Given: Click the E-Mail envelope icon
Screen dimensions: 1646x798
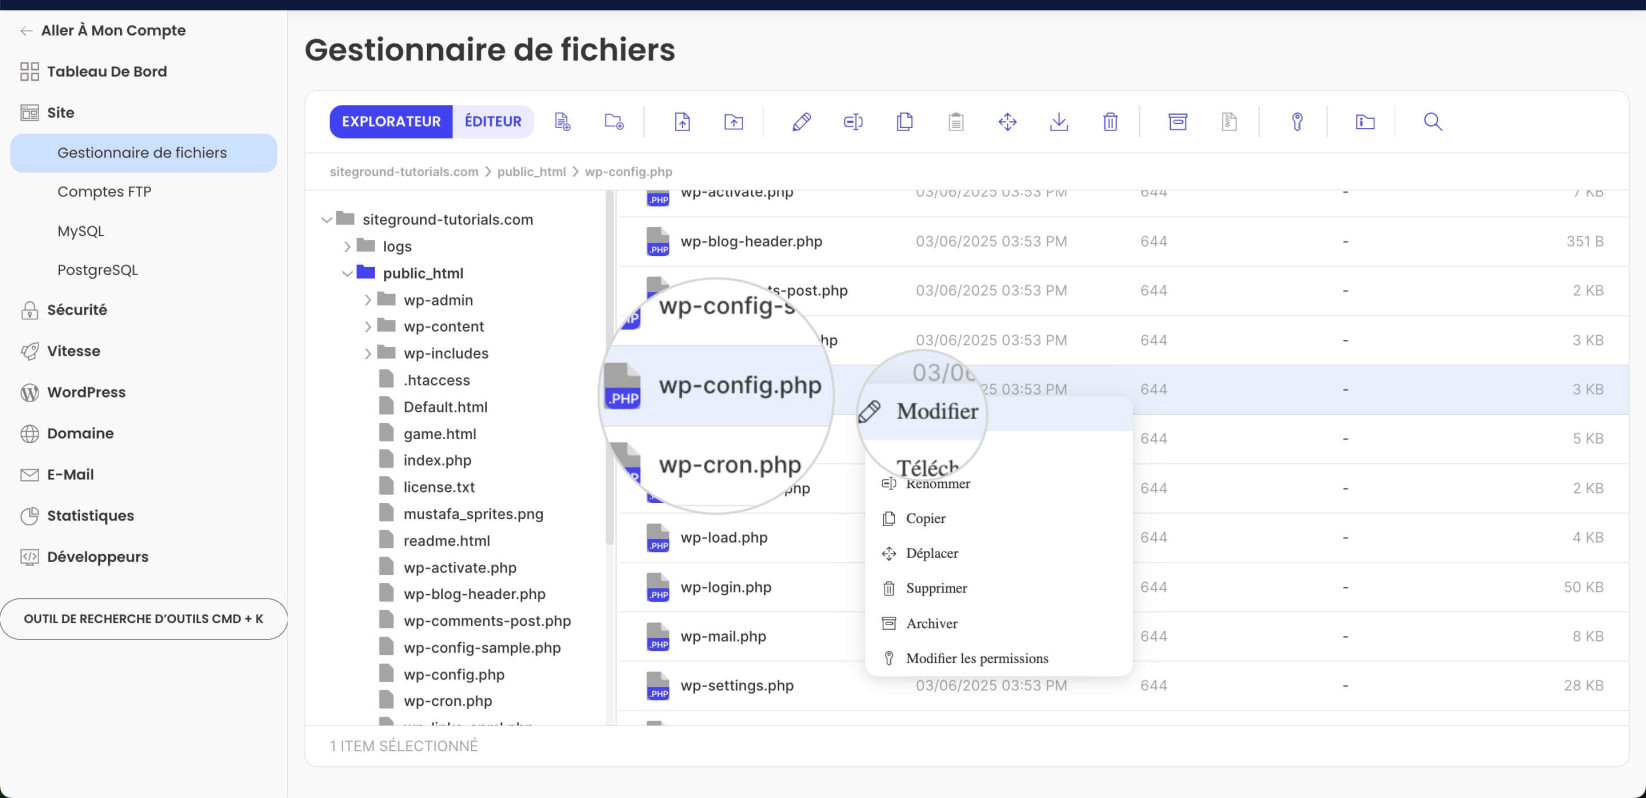Looking at the screenshot, I should (30, 475).
